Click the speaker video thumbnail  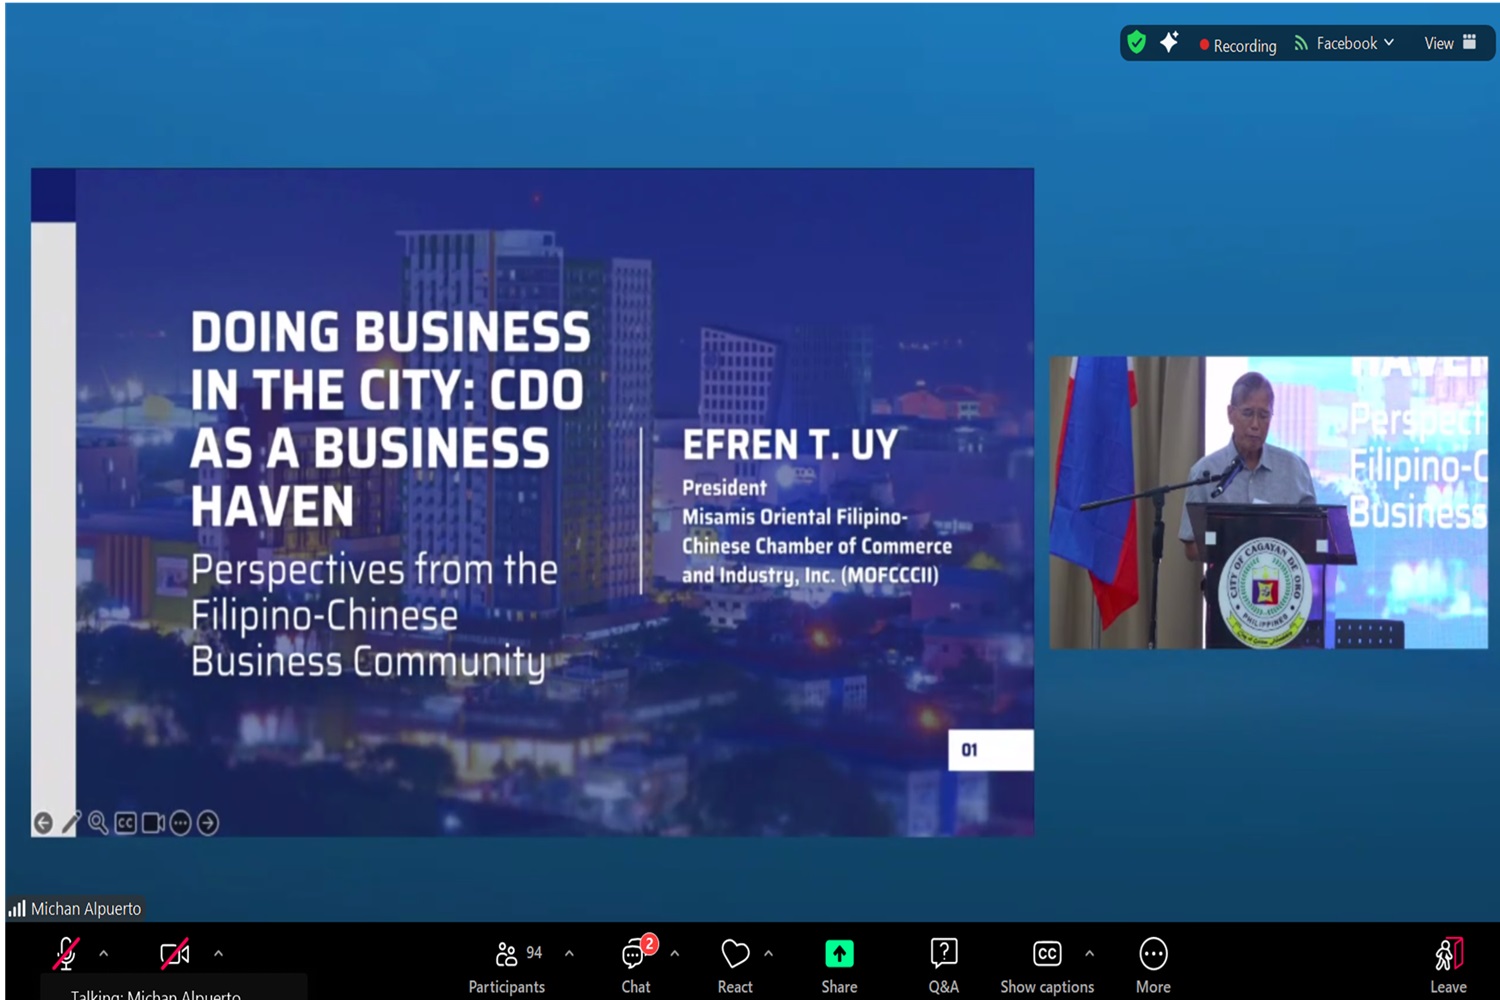pos(1268,502)
